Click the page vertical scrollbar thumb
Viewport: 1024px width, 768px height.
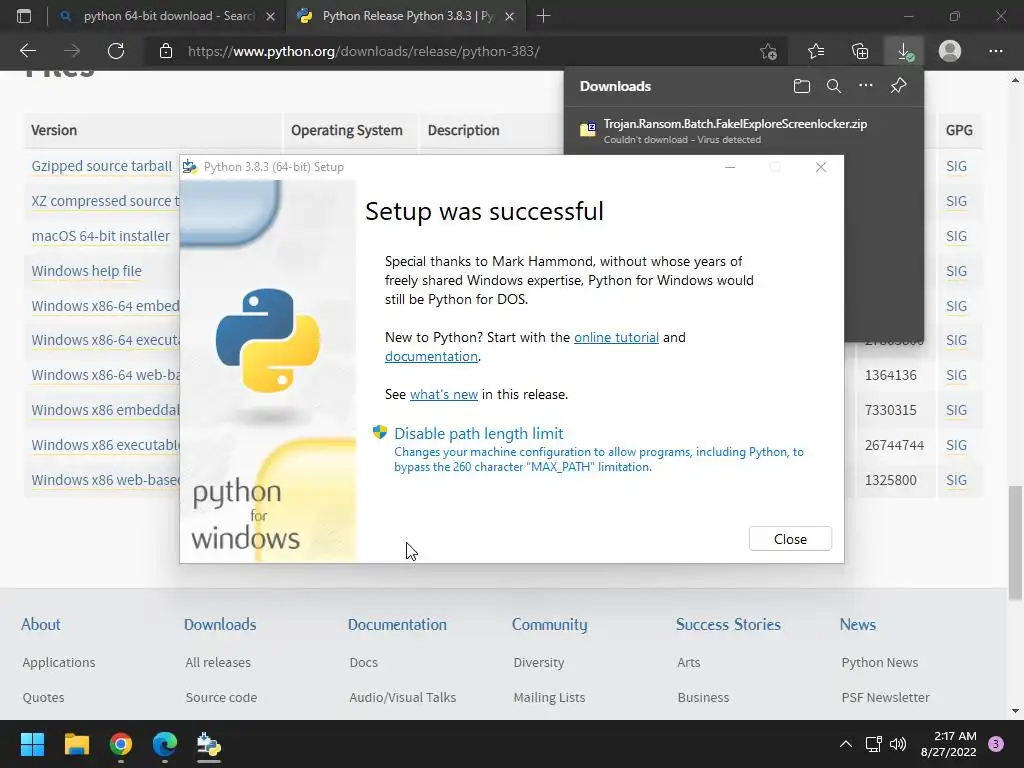1015,542
